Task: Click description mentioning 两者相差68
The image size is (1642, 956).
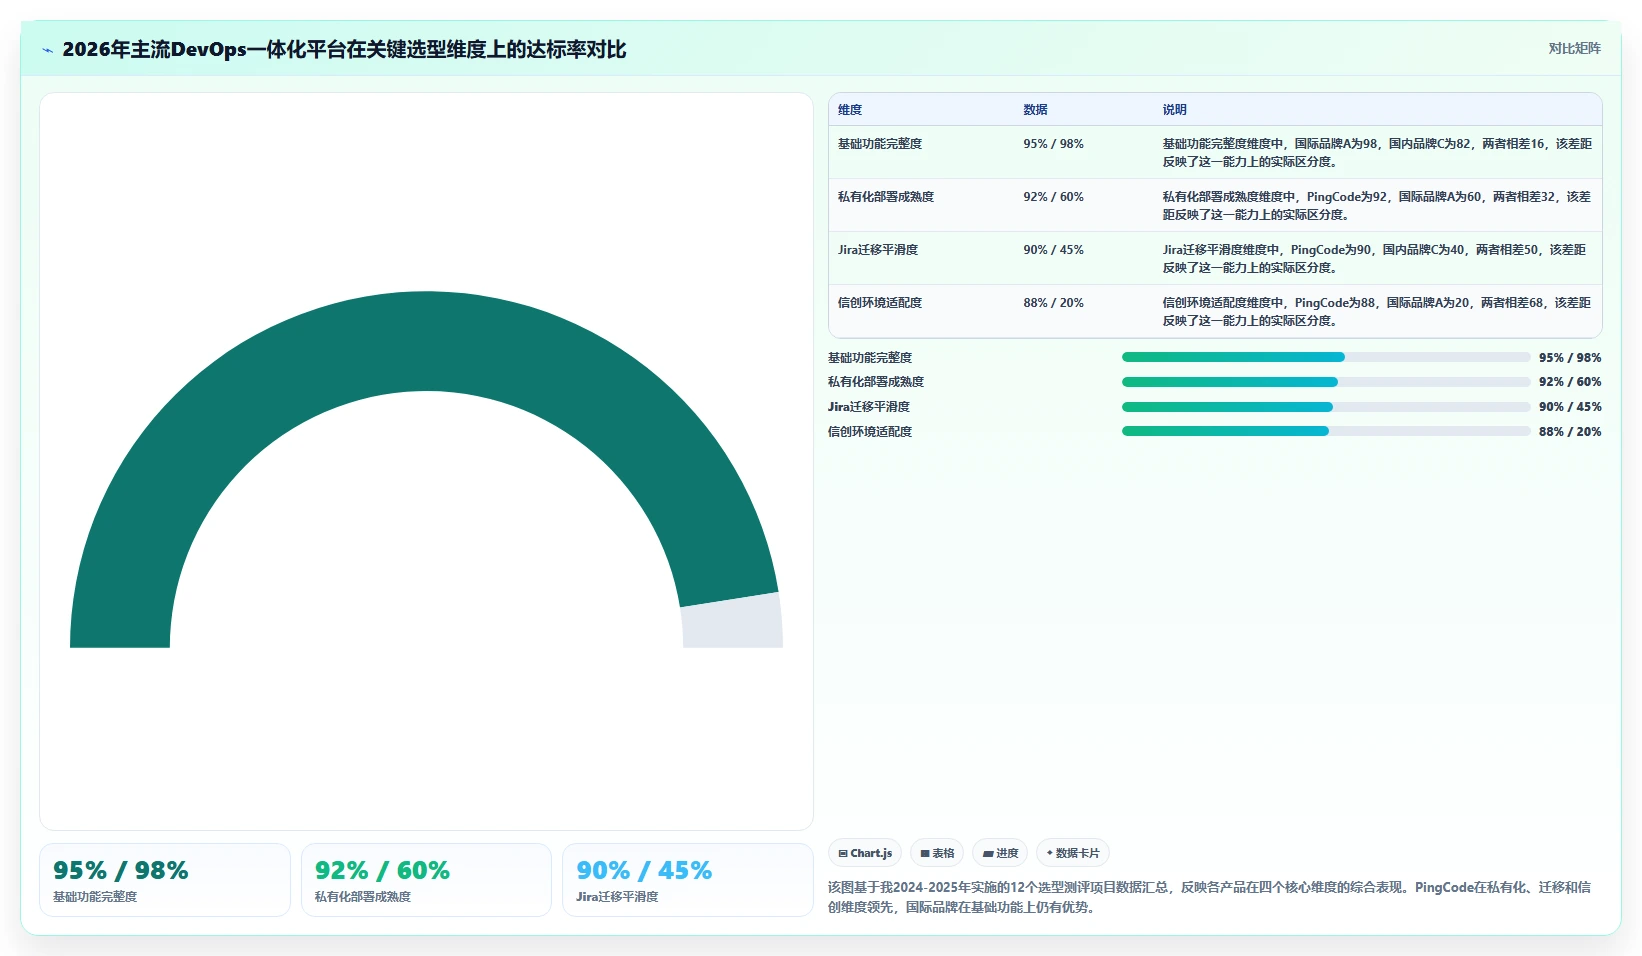Action: coord(1377,312)
